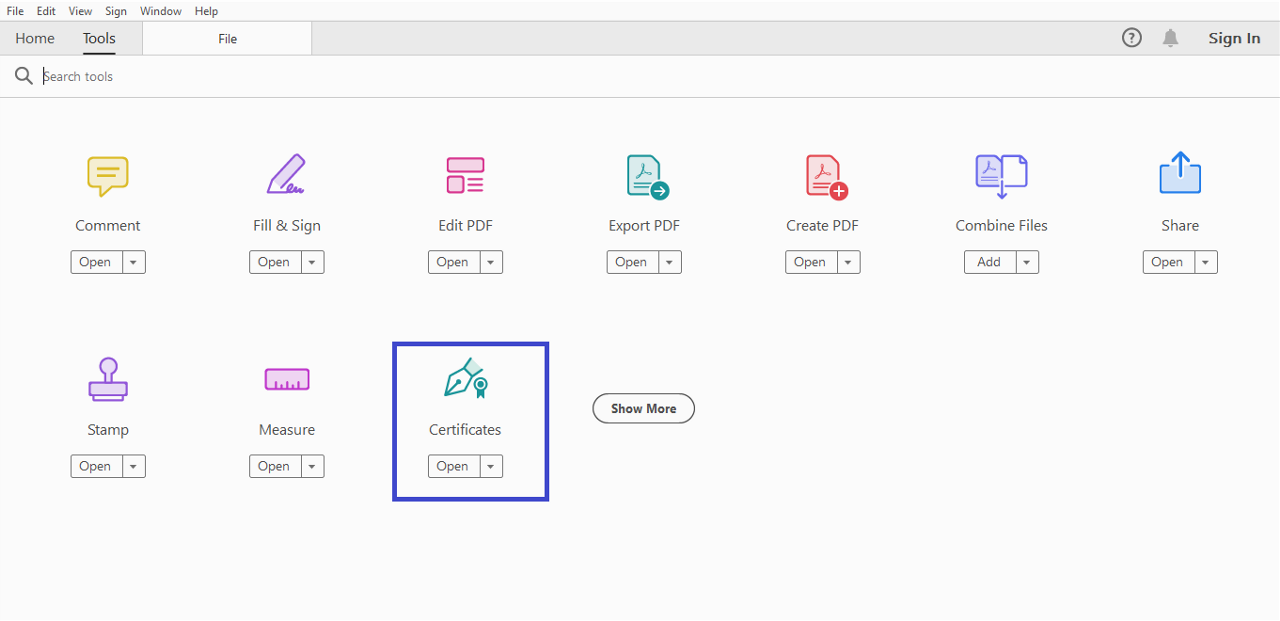Expand the dropdown arrow beside Comment's Open
This screenshot has height=621, width=1280.
(134, 262)
